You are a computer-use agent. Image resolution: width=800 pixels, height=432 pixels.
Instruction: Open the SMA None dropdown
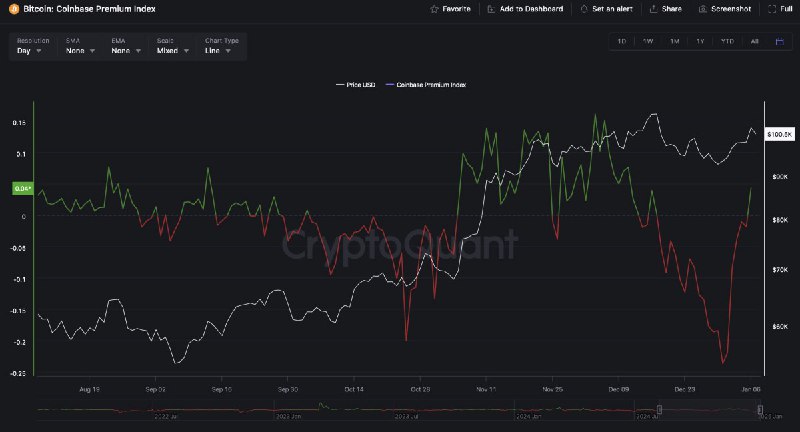[x=81, y=46]
